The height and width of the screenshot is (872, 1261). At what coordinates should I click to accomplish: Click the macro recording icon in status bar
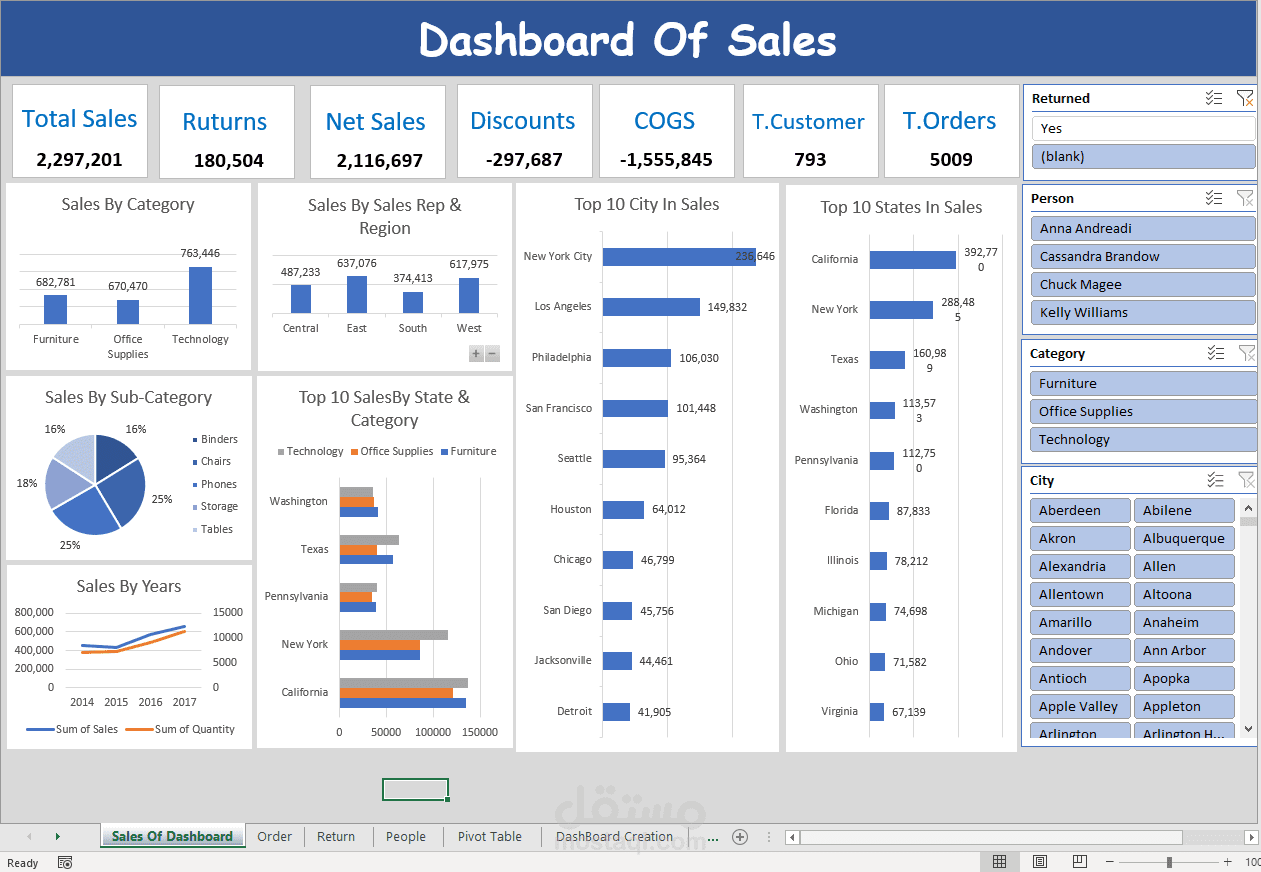65,863
